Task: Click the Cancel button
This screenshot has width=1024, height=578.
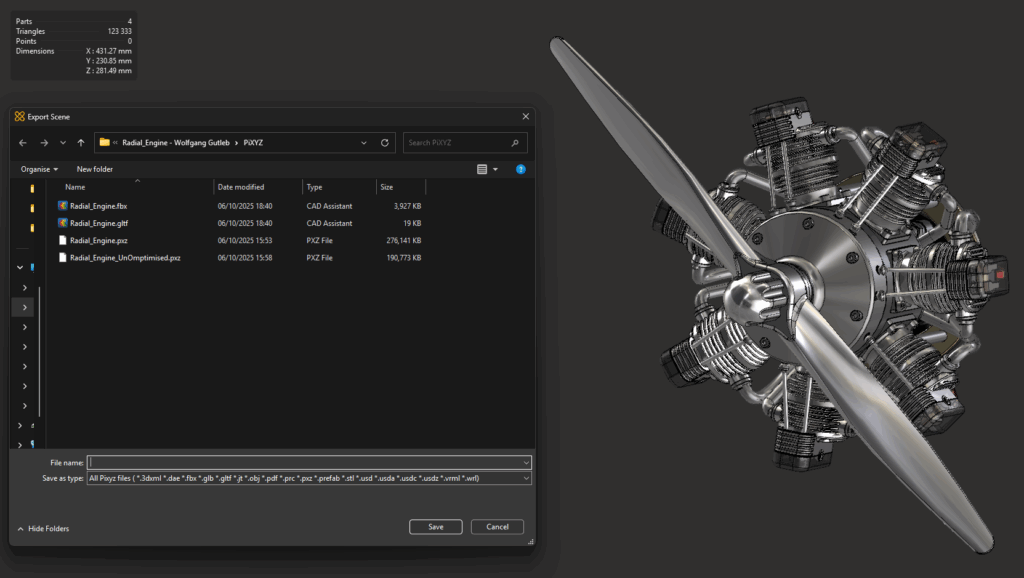Action: tap(497, 527)
